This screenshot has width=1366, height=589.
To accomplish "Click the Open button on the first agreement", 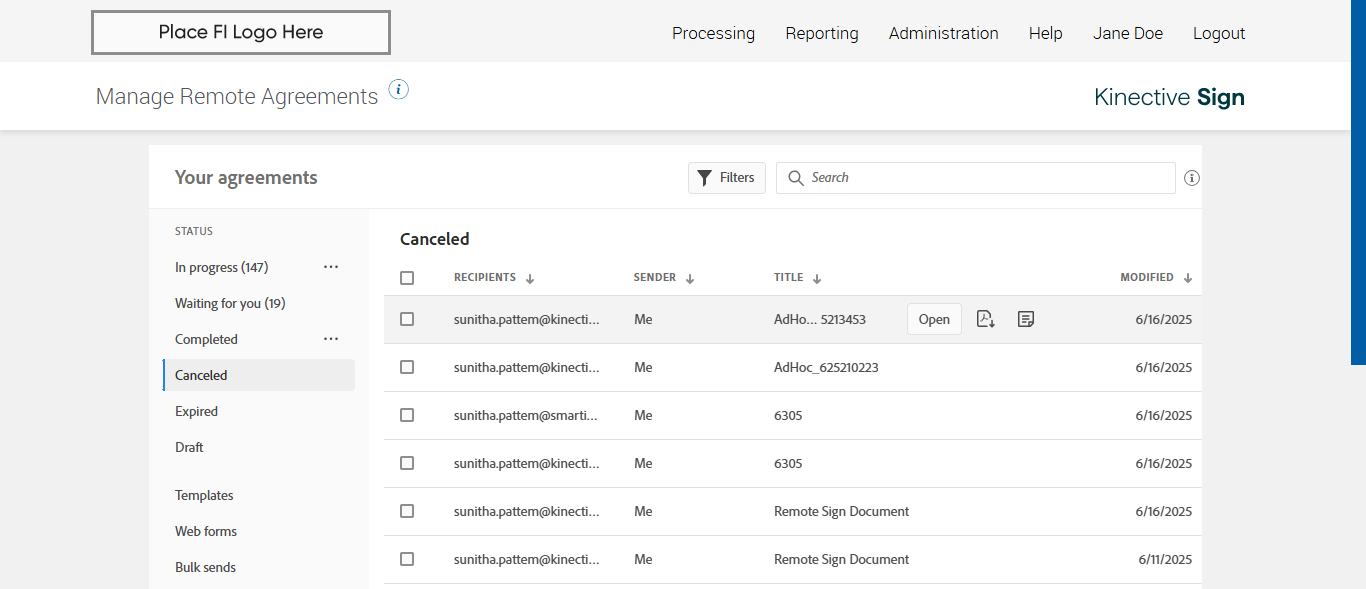I will coord(934,319).
